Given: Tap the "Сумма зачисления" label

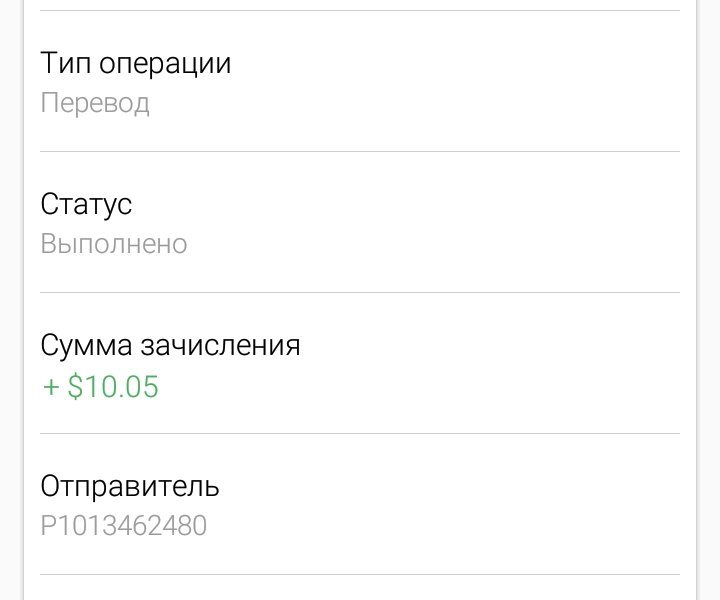Looking at the screenshot, I should [x=170, y=345].
